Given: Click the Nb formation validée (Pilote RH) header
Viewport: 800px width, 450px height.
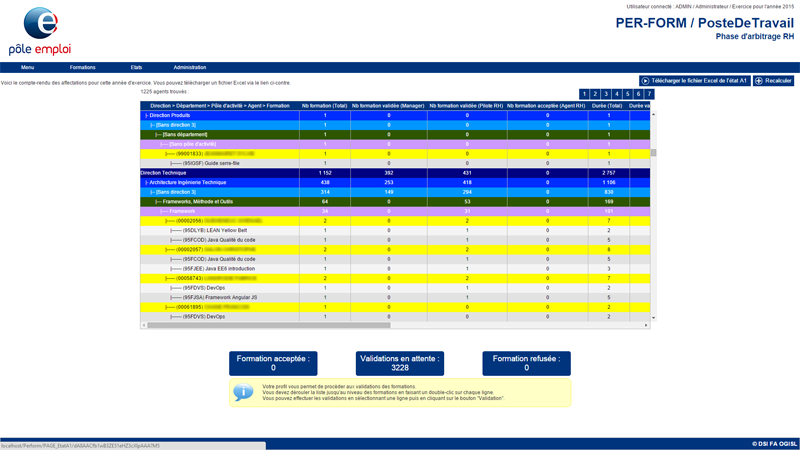Looking at the screenshot, I should [466, 106].
